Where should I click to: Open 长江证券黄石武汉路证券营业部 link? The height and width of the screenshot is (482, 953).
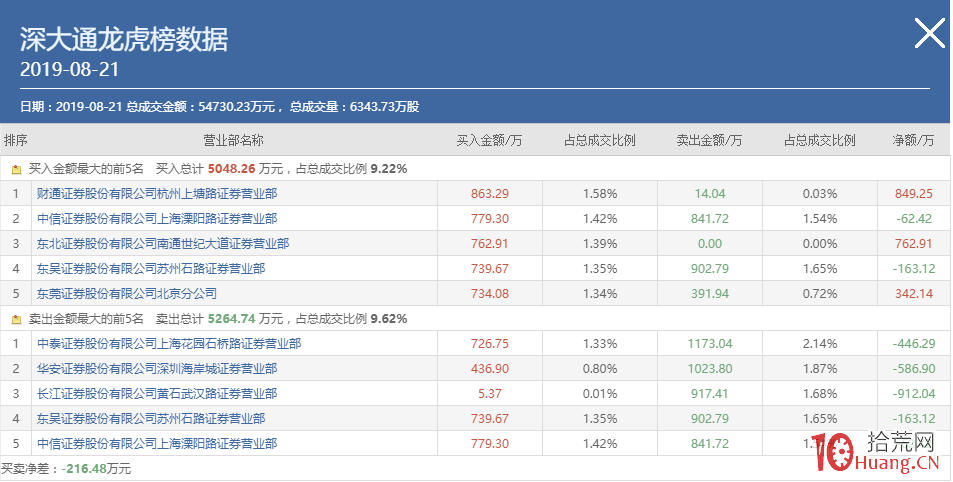[x=157, y=394]
